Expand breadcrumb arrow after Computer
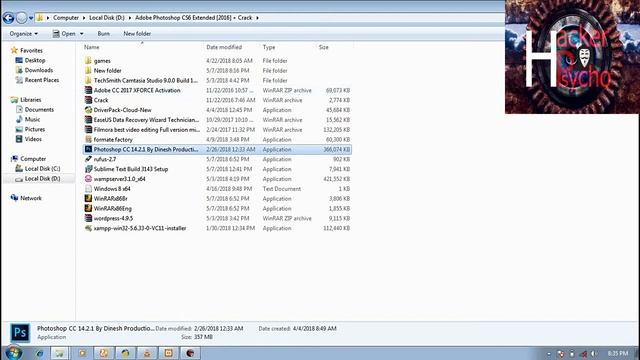The image size is (640, 360). pyautogui.click(x=84, y=18)
